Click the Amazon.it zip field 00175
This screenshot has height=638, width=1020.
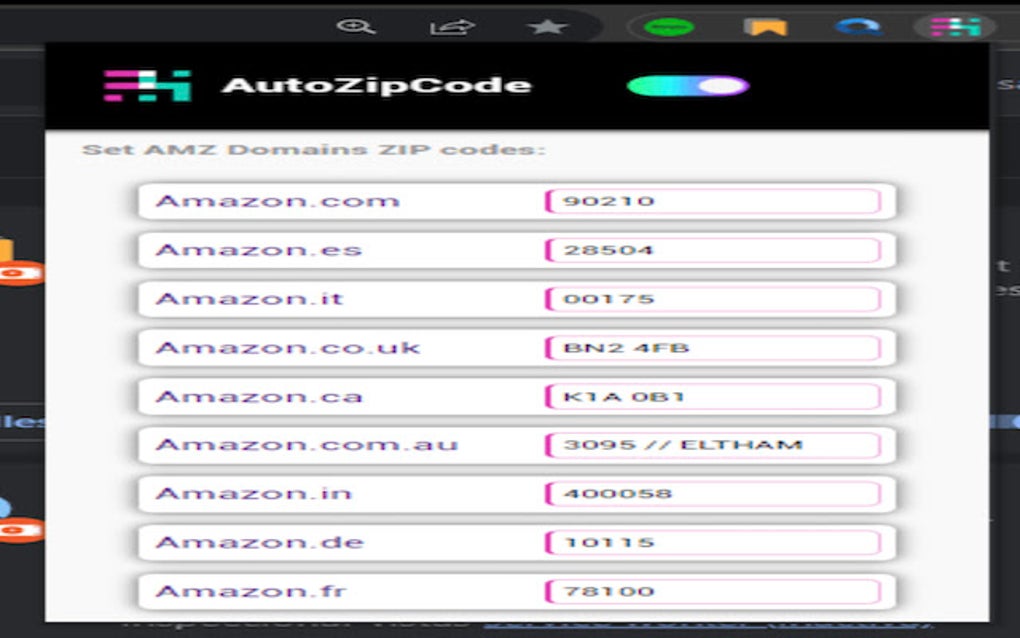click(713, 299)
